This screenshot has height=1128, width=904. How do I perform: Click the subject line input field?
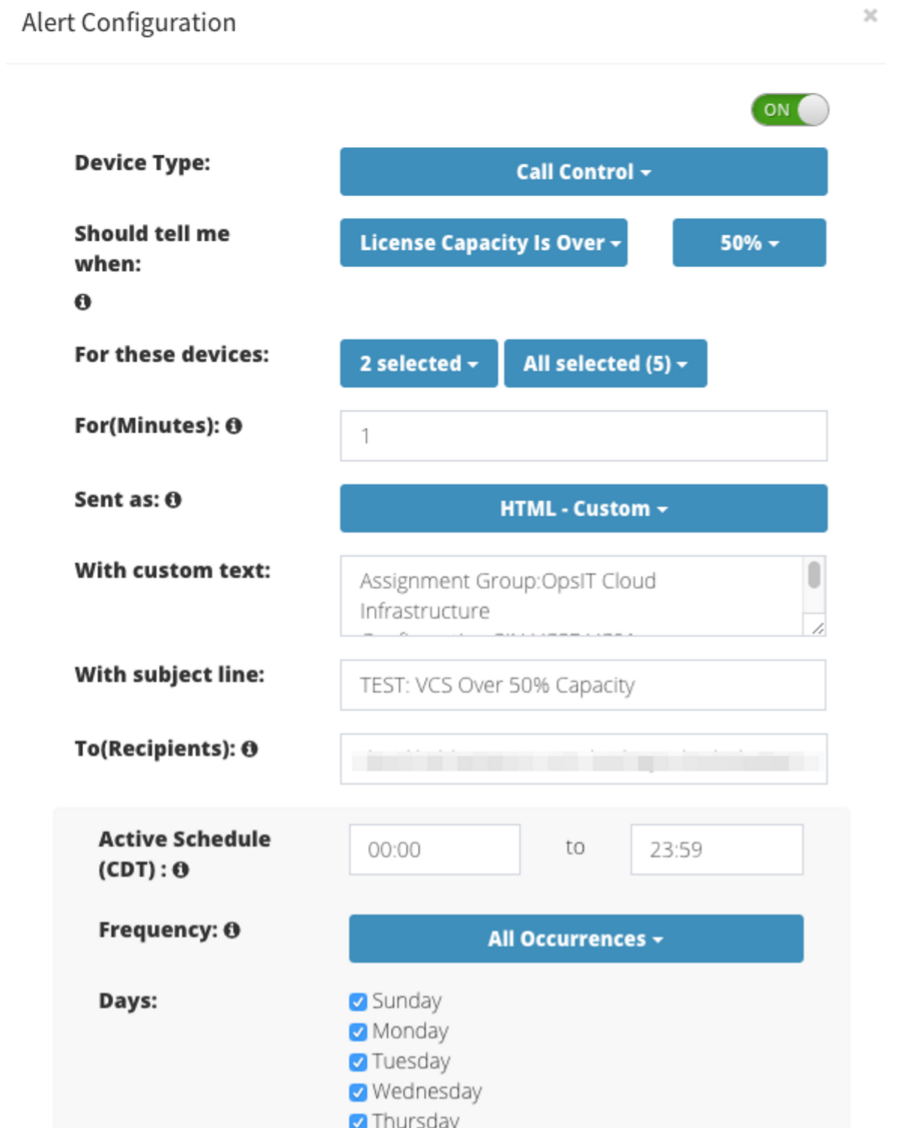click(583, 685)
